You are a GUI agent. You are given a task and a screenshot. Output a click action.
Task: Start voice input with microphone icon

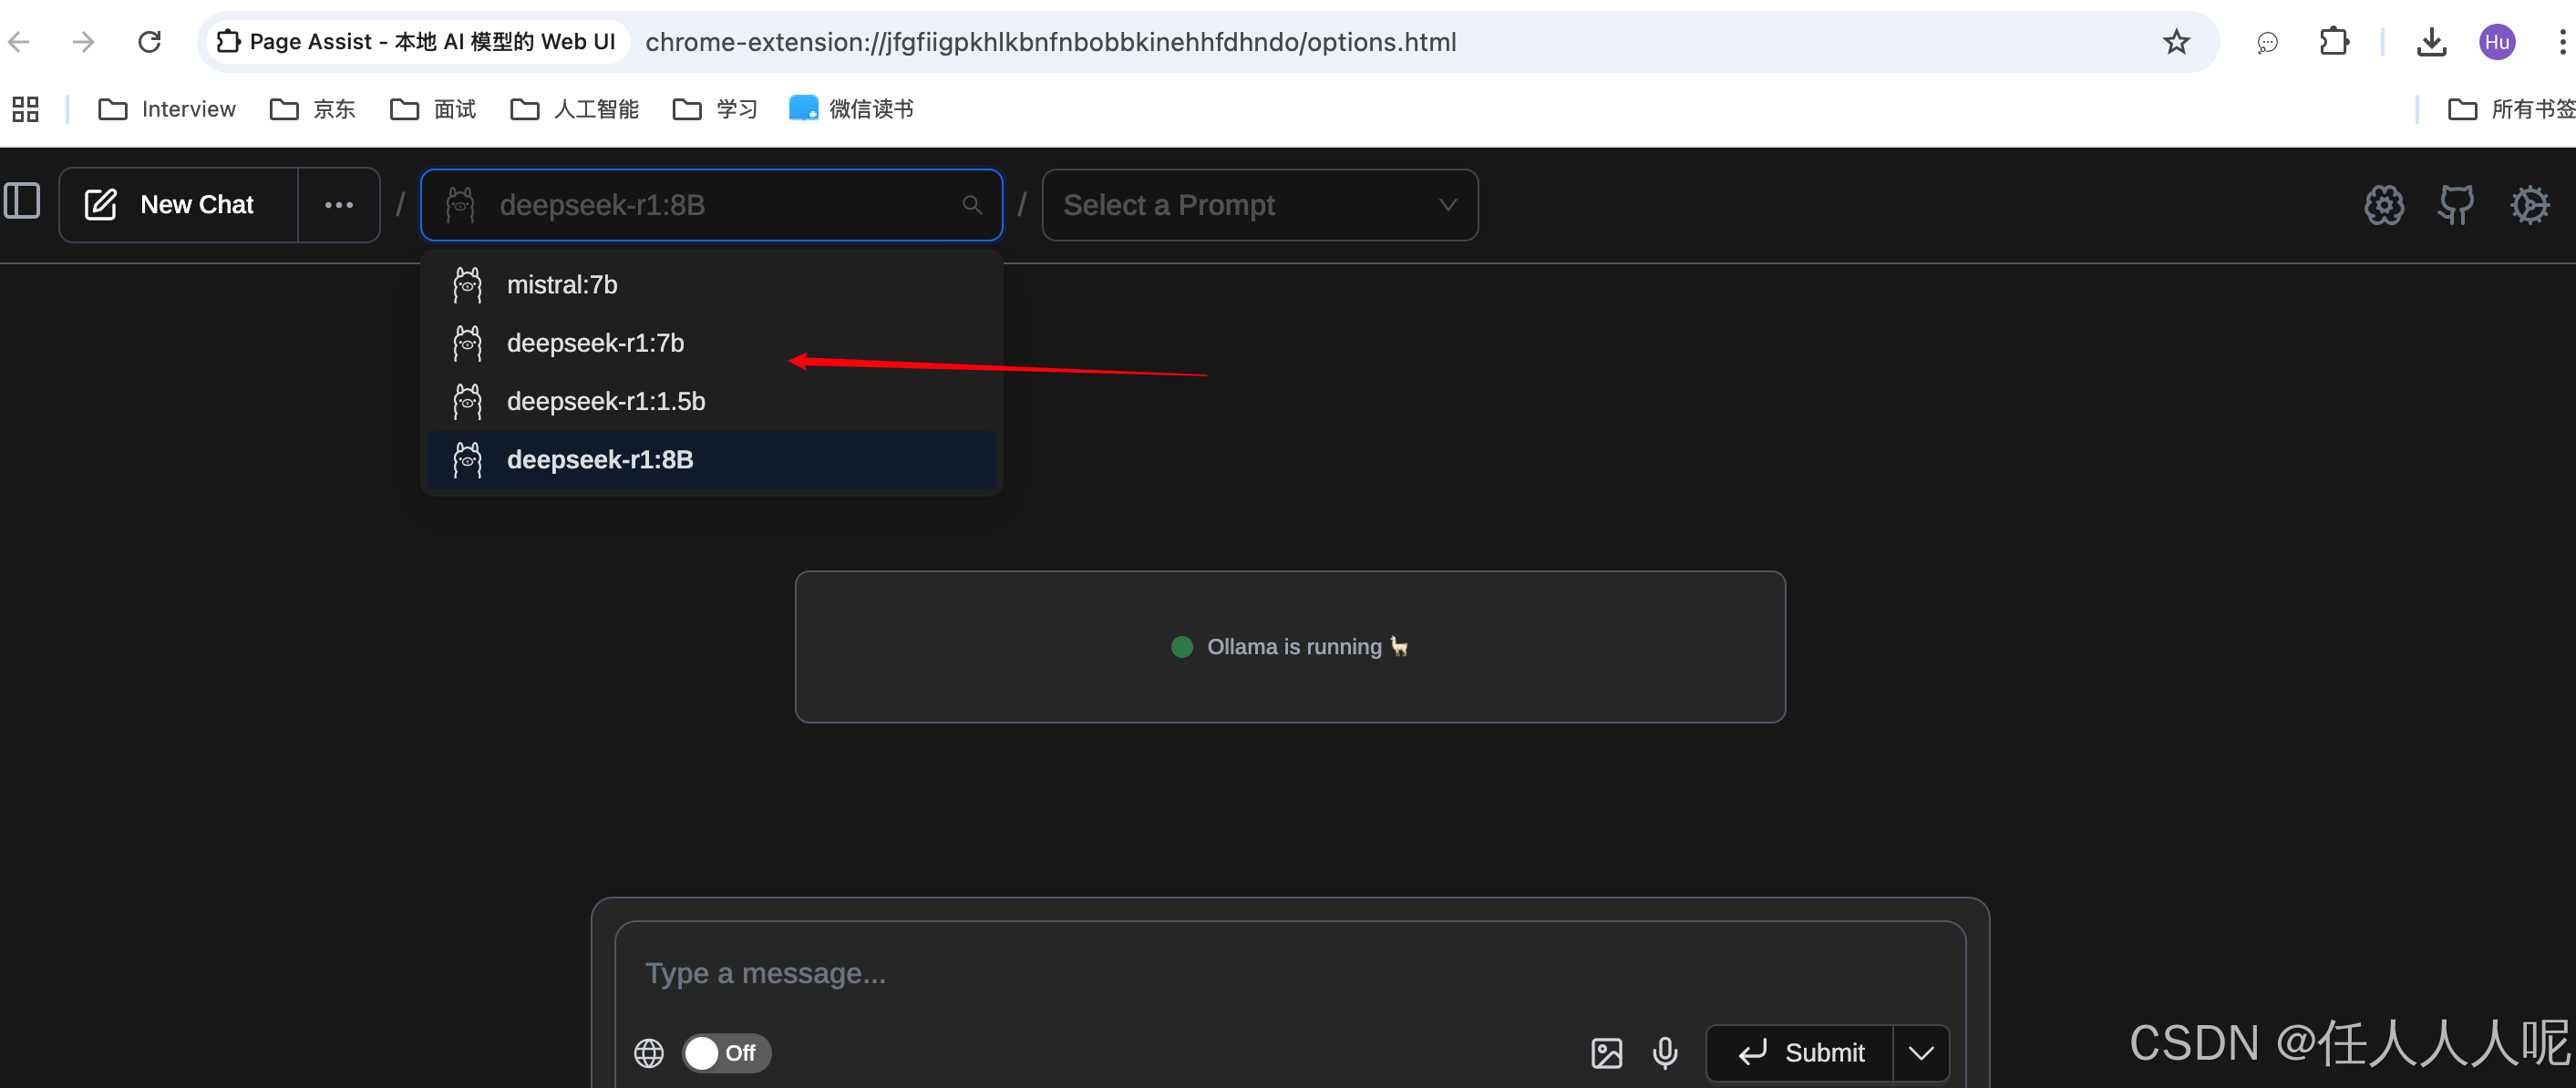pos(1665,1053)
